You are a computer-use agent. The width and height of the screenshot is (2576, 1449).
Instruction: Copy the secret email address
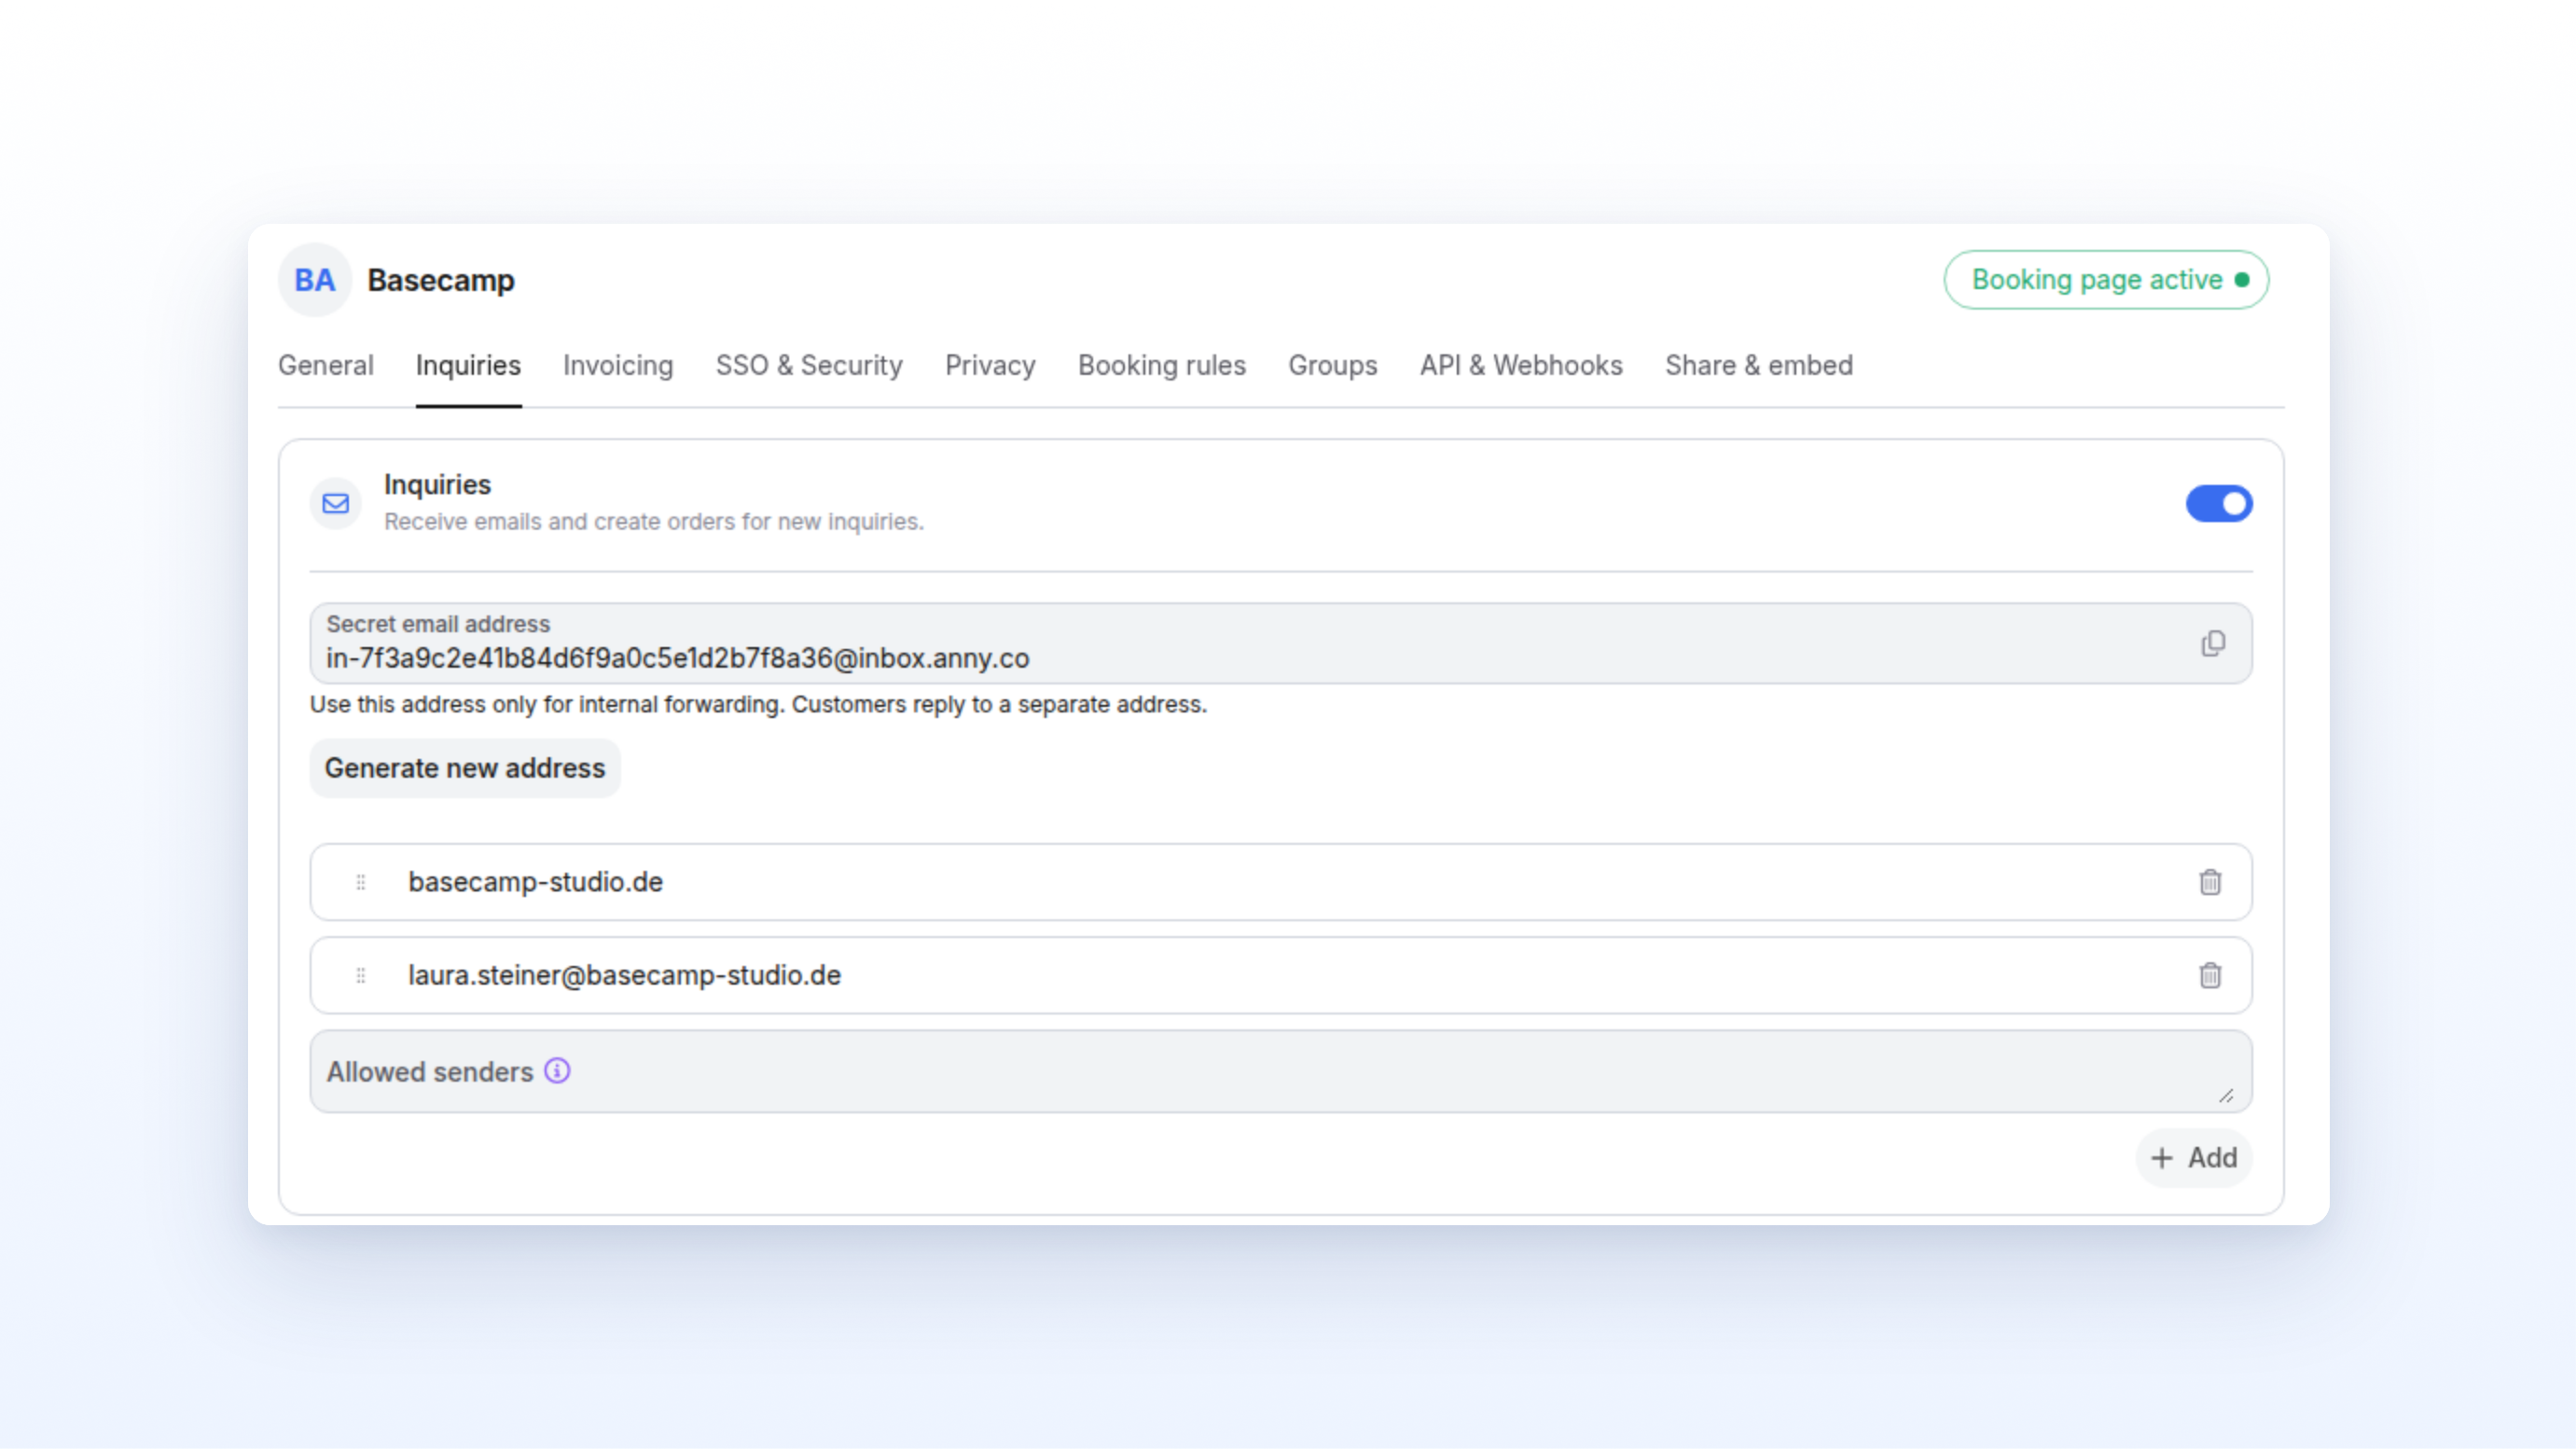(2213, 643)
